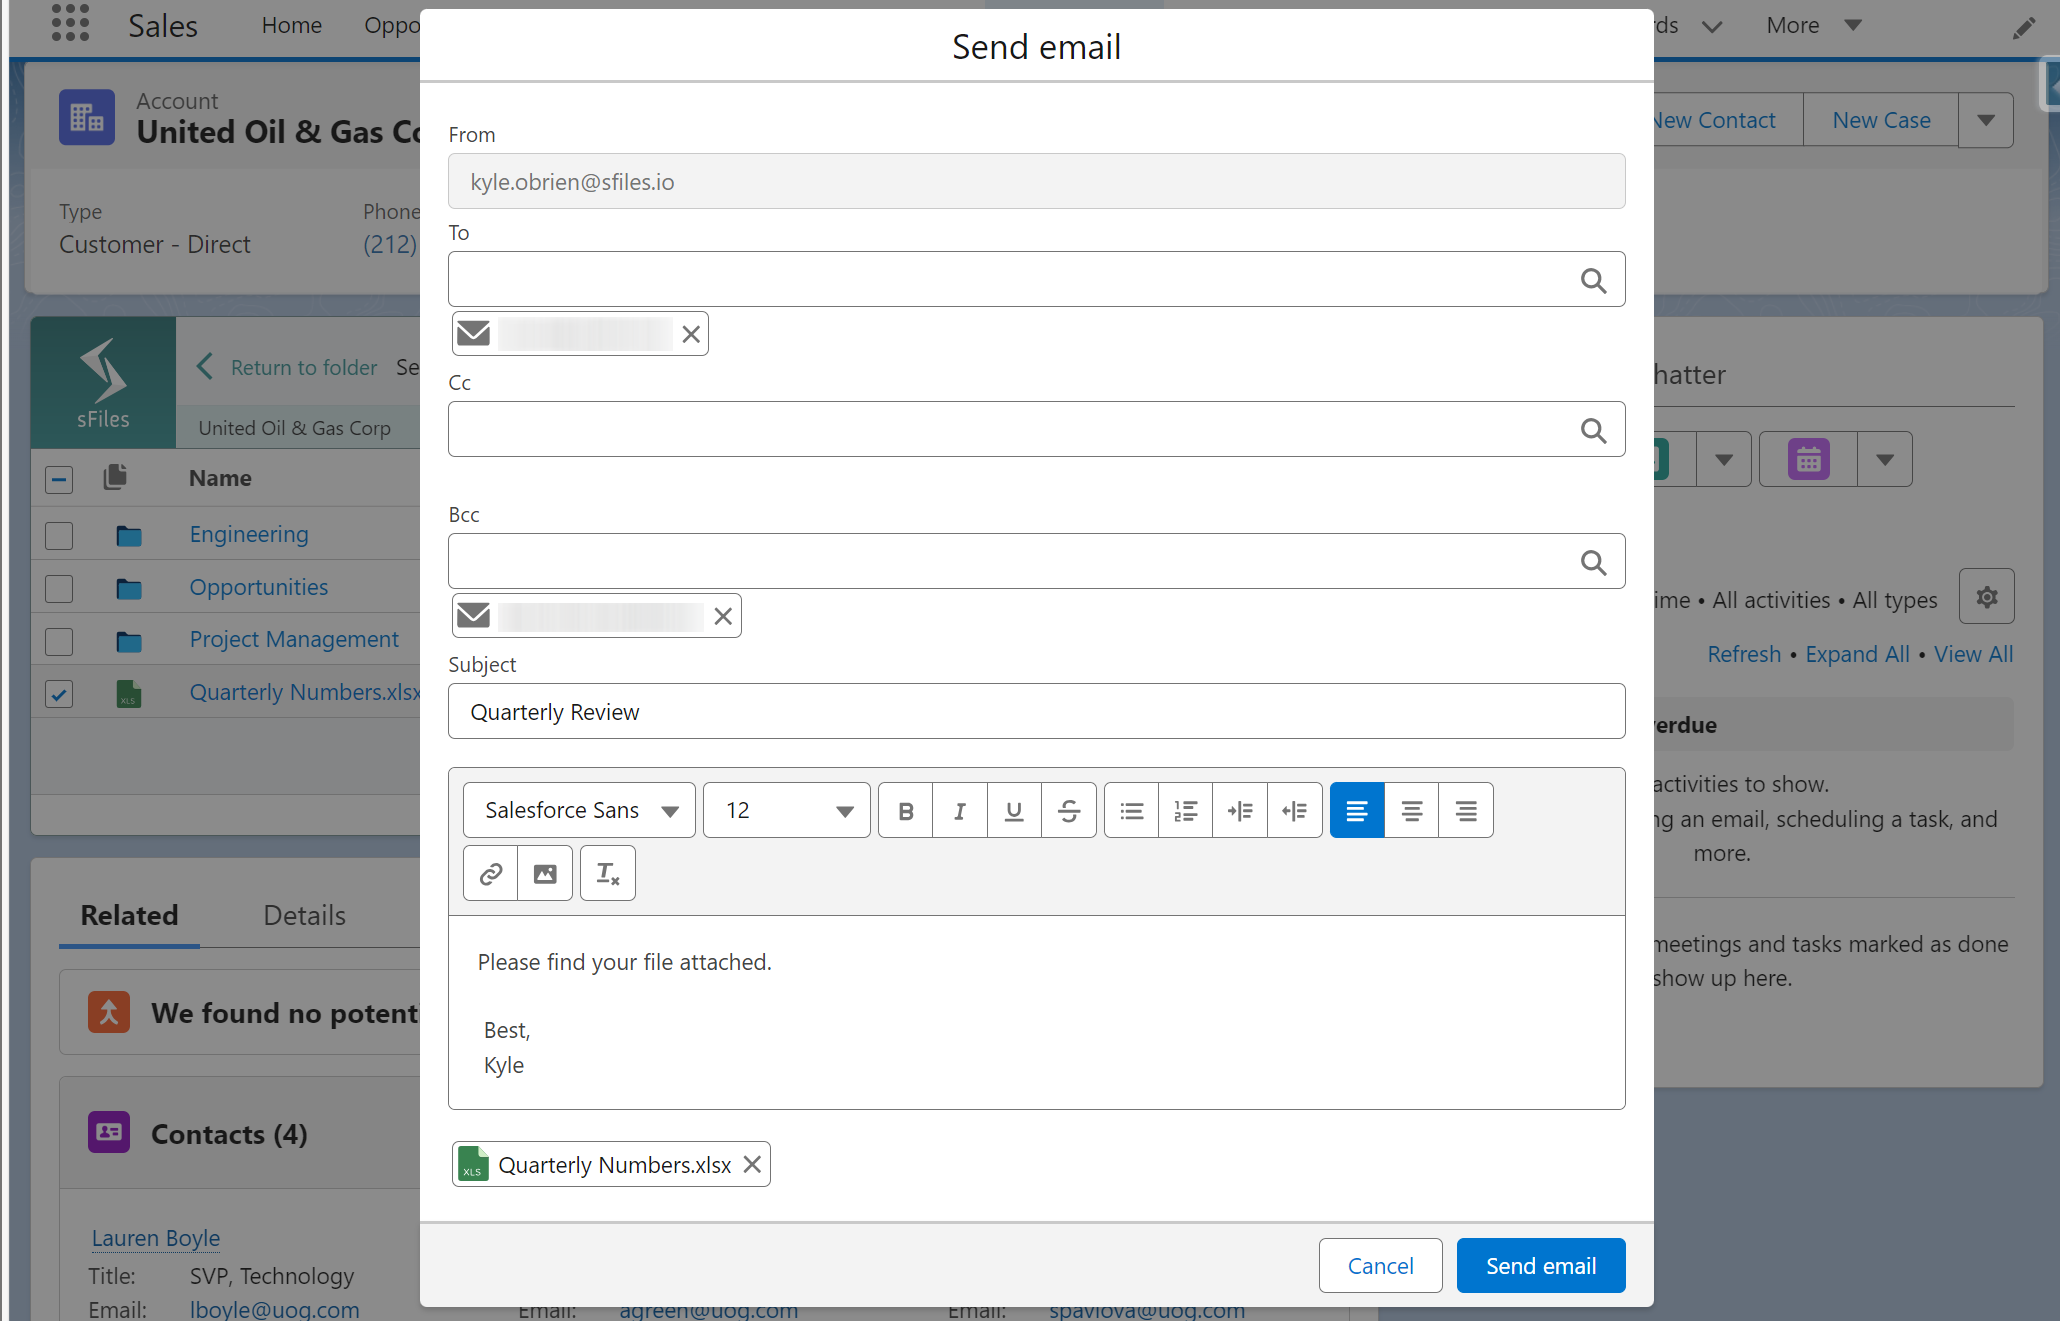This screenshot has height=1321, width=2060.
Task: Right align the email text
Action: coord(1466,810)
